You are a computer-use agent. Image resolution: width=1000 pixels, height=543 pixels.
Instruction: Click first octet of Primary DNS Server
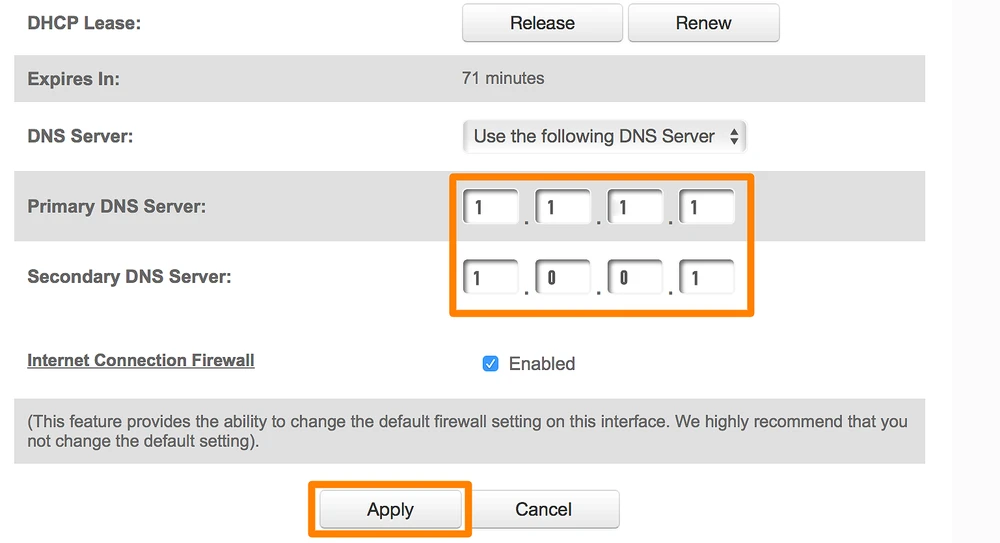pos(490,208)
